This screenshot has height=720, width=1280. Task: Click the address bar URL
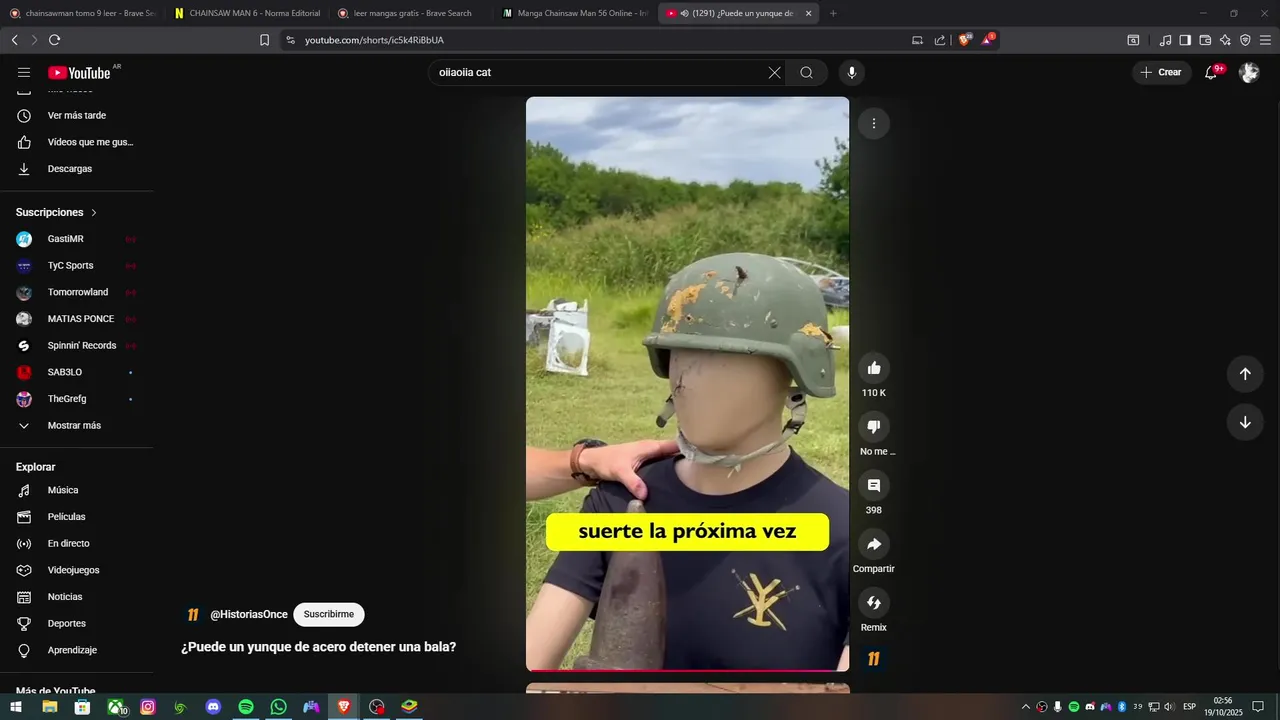pos(374,40)
